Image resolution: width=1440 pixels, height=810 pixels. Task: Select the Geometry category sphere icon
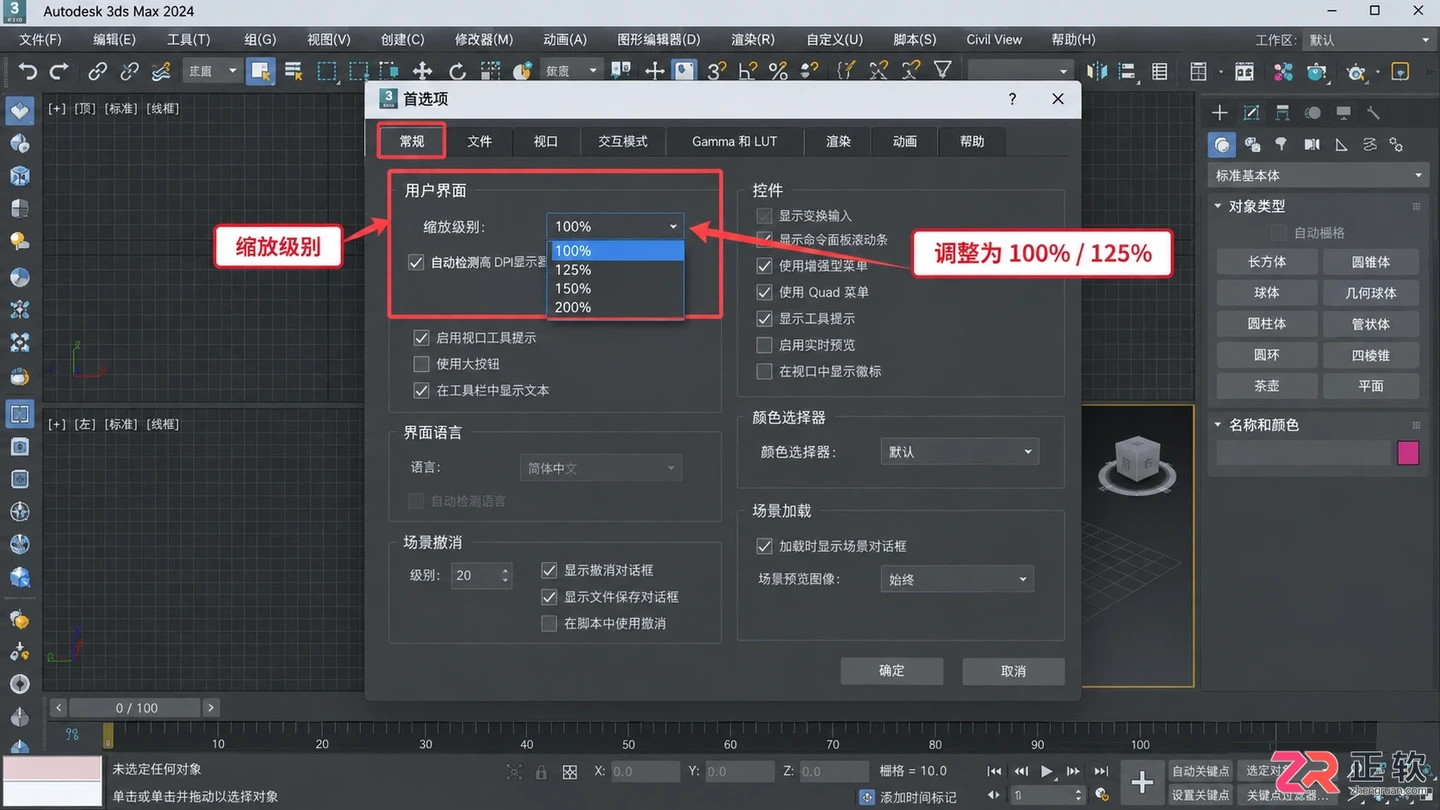coord(1222,145)
